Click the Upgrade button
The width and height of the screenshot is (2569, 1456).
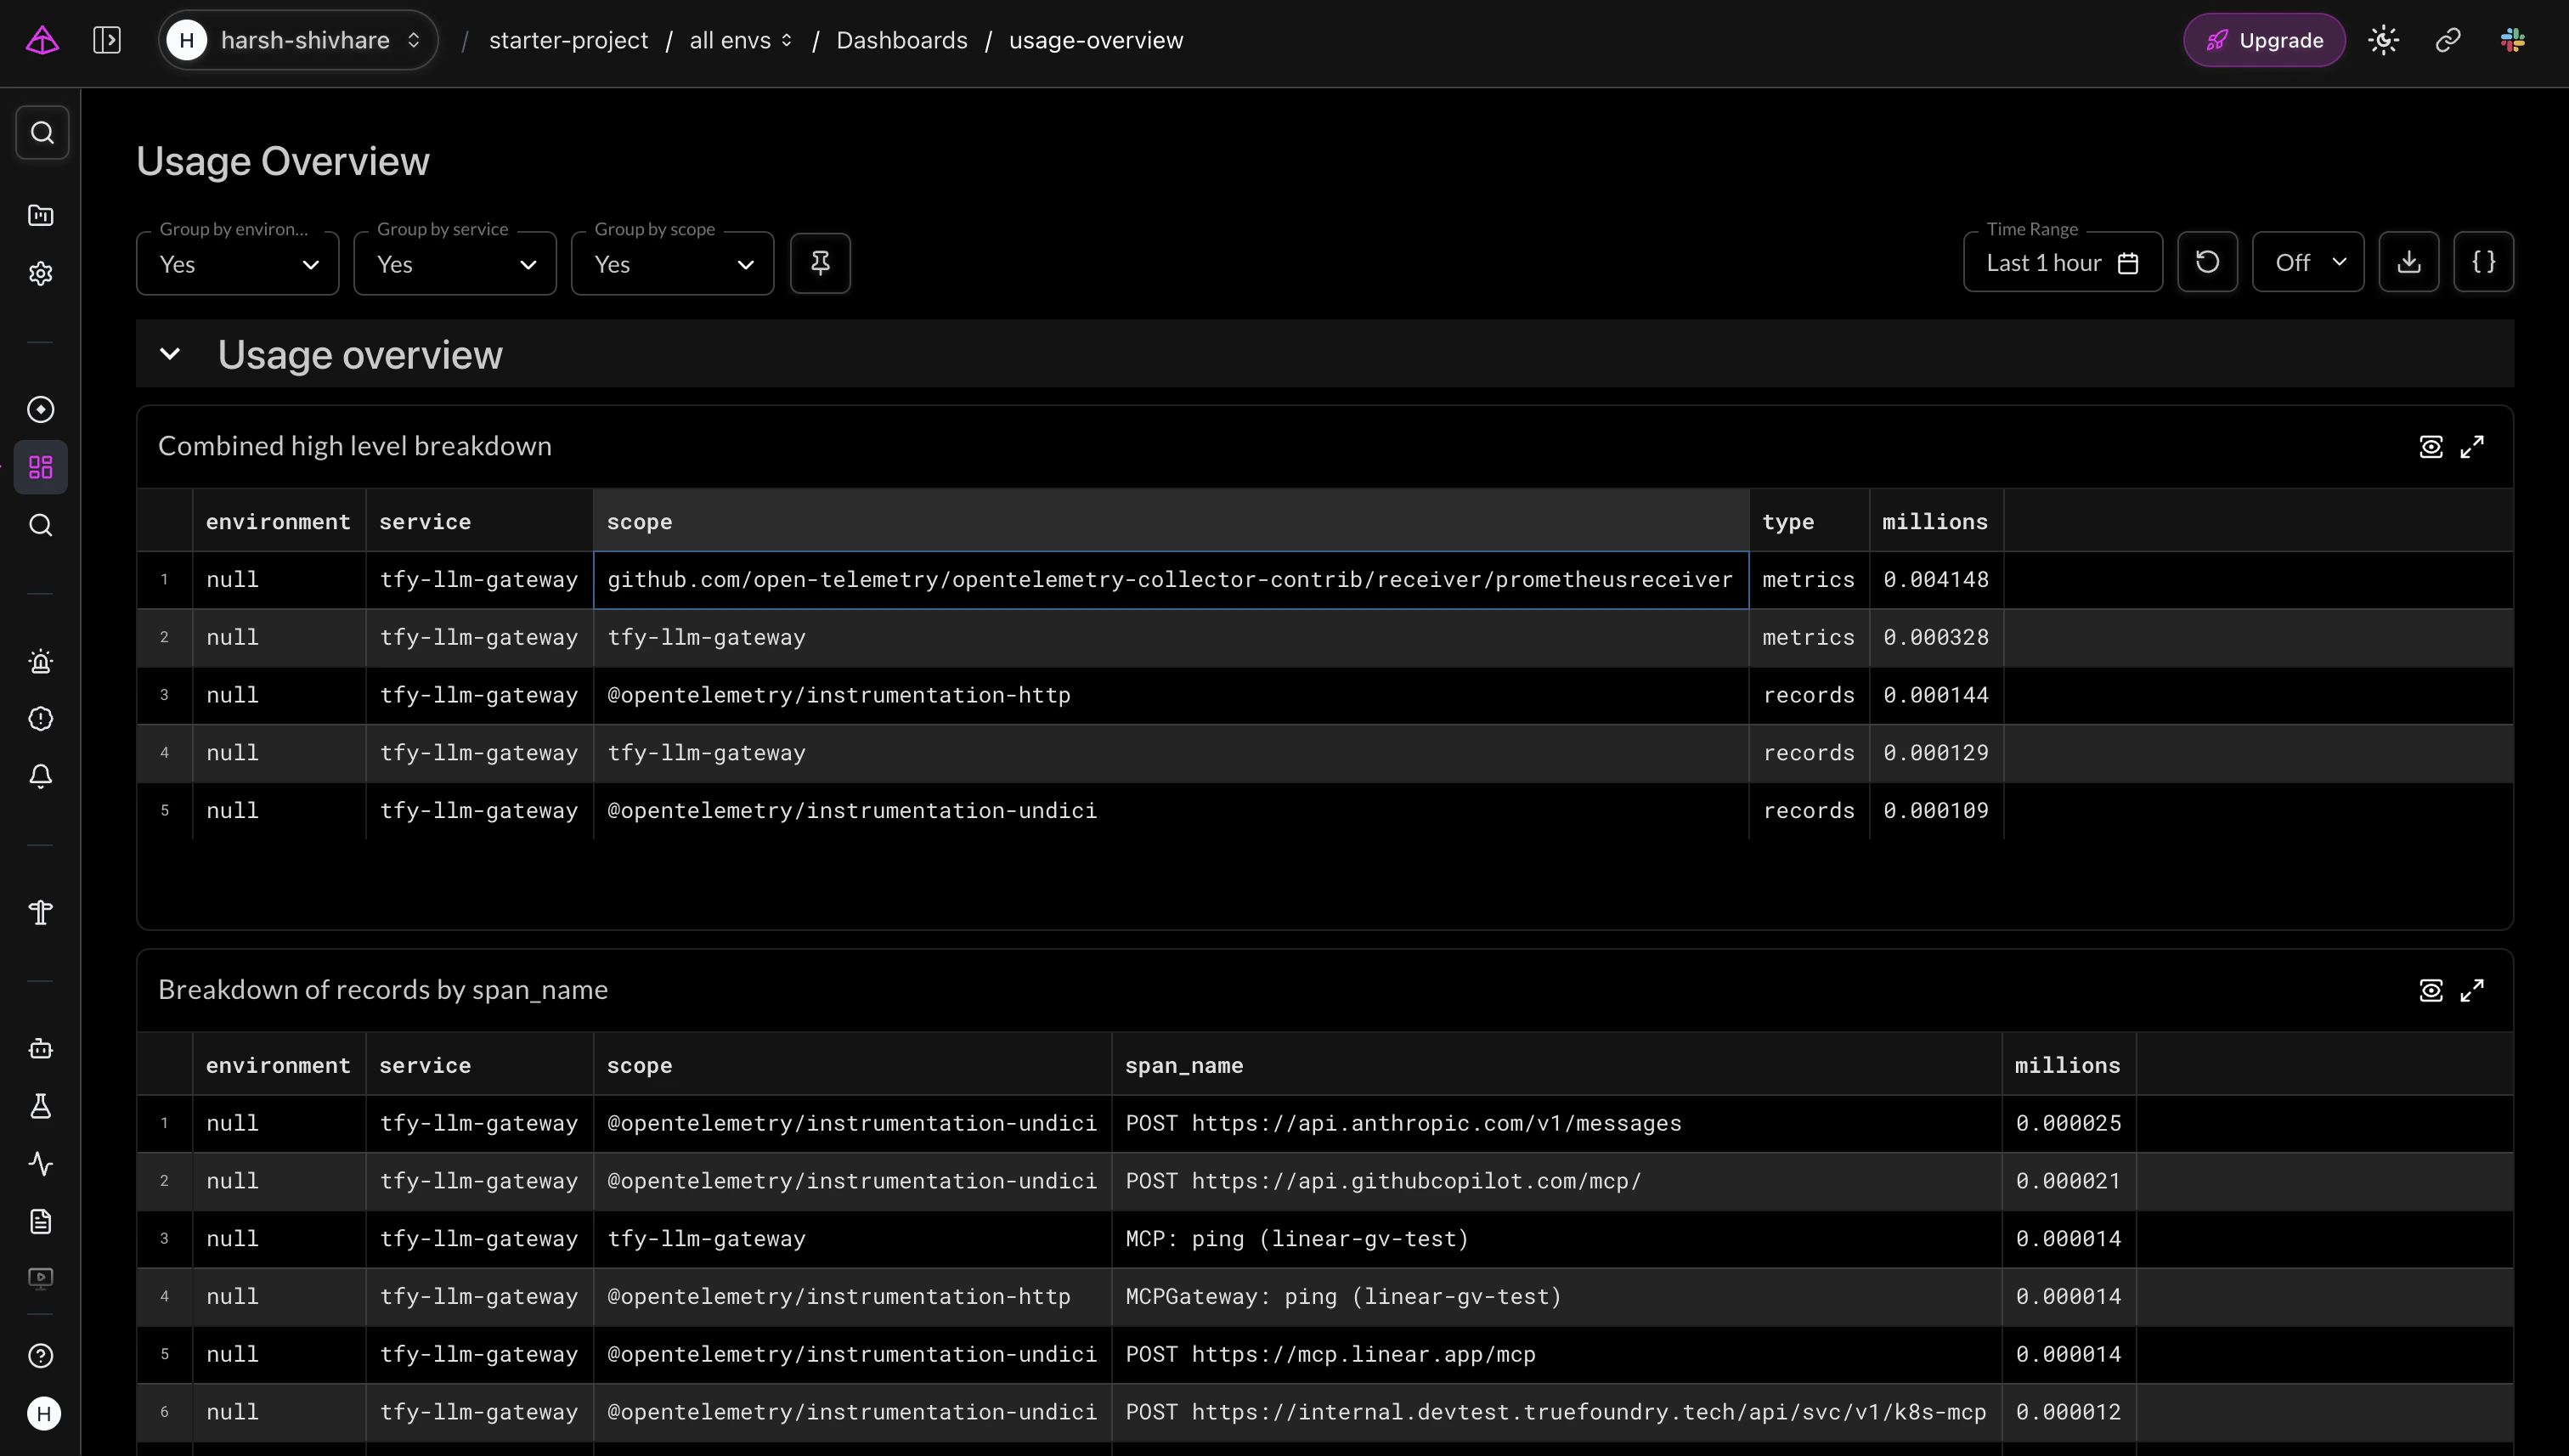[x=2264, y=40]
